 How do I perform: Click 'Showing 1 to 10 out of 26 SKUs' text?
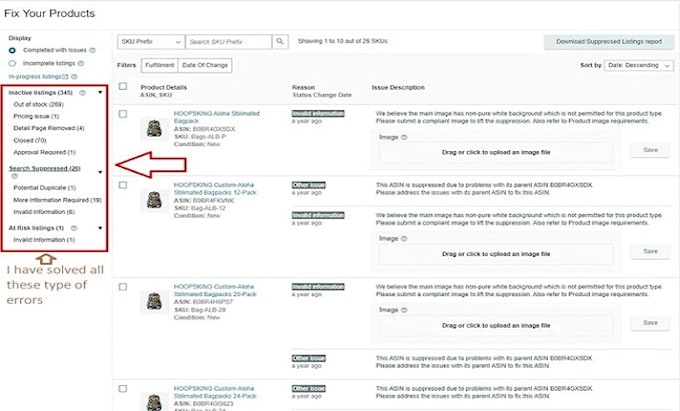pyautogui.click(x=343, y=41)
